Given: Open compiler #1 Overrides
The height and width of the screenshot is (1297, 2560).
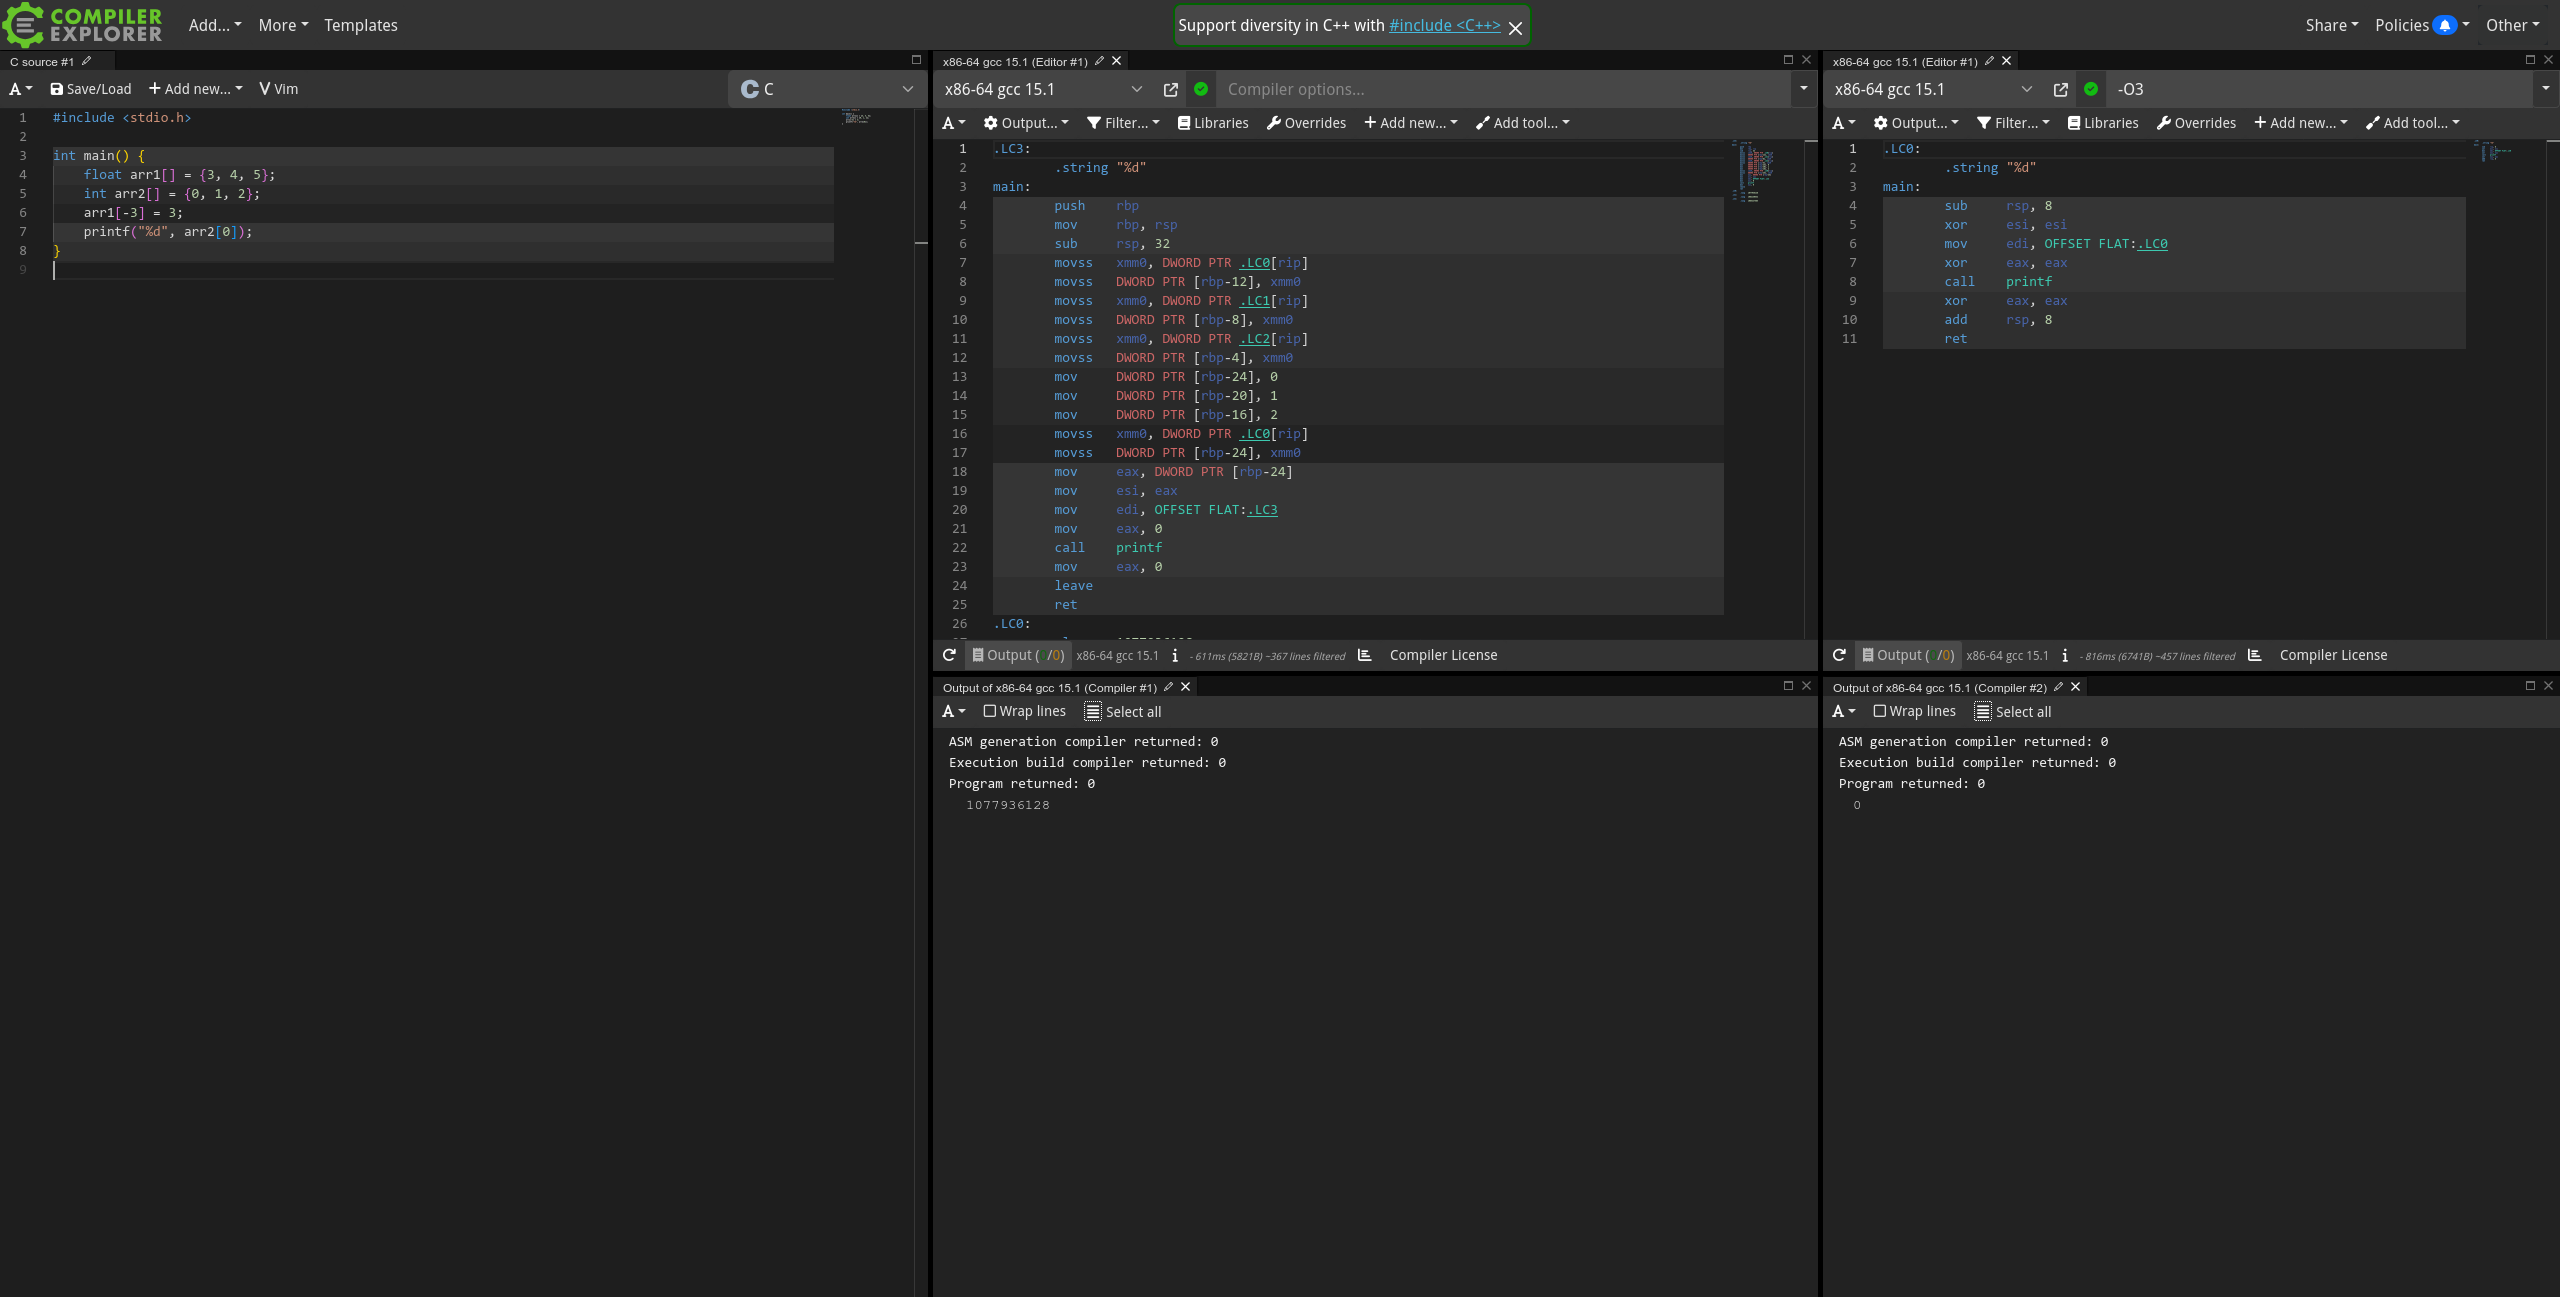Looking at the screenshot, I should pyautogui.click(x=1306, y=123).
